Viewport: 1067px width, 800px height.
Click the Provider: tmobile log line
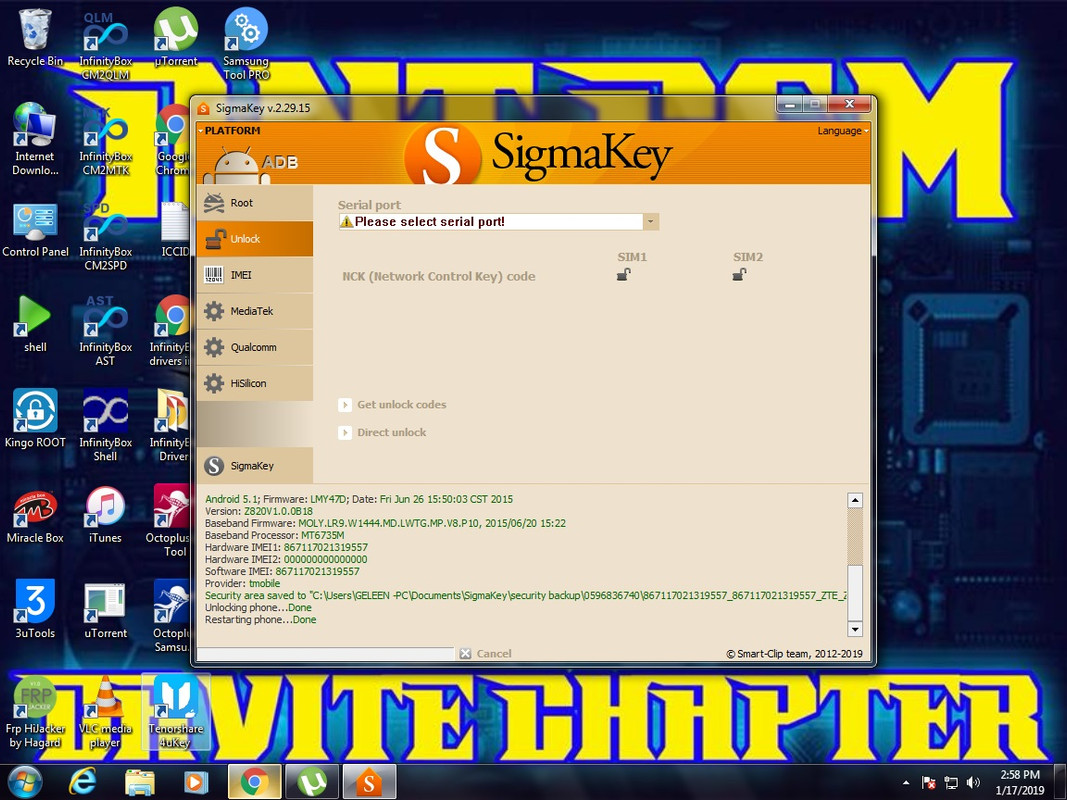tap(242, 584)
